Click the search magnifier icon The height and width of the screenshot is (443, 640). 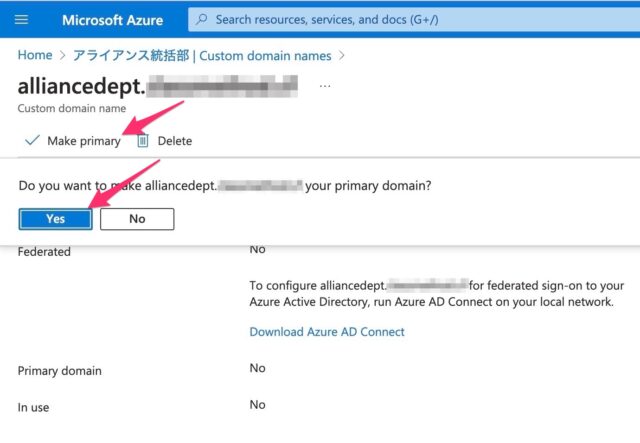[x=202, y=19]
